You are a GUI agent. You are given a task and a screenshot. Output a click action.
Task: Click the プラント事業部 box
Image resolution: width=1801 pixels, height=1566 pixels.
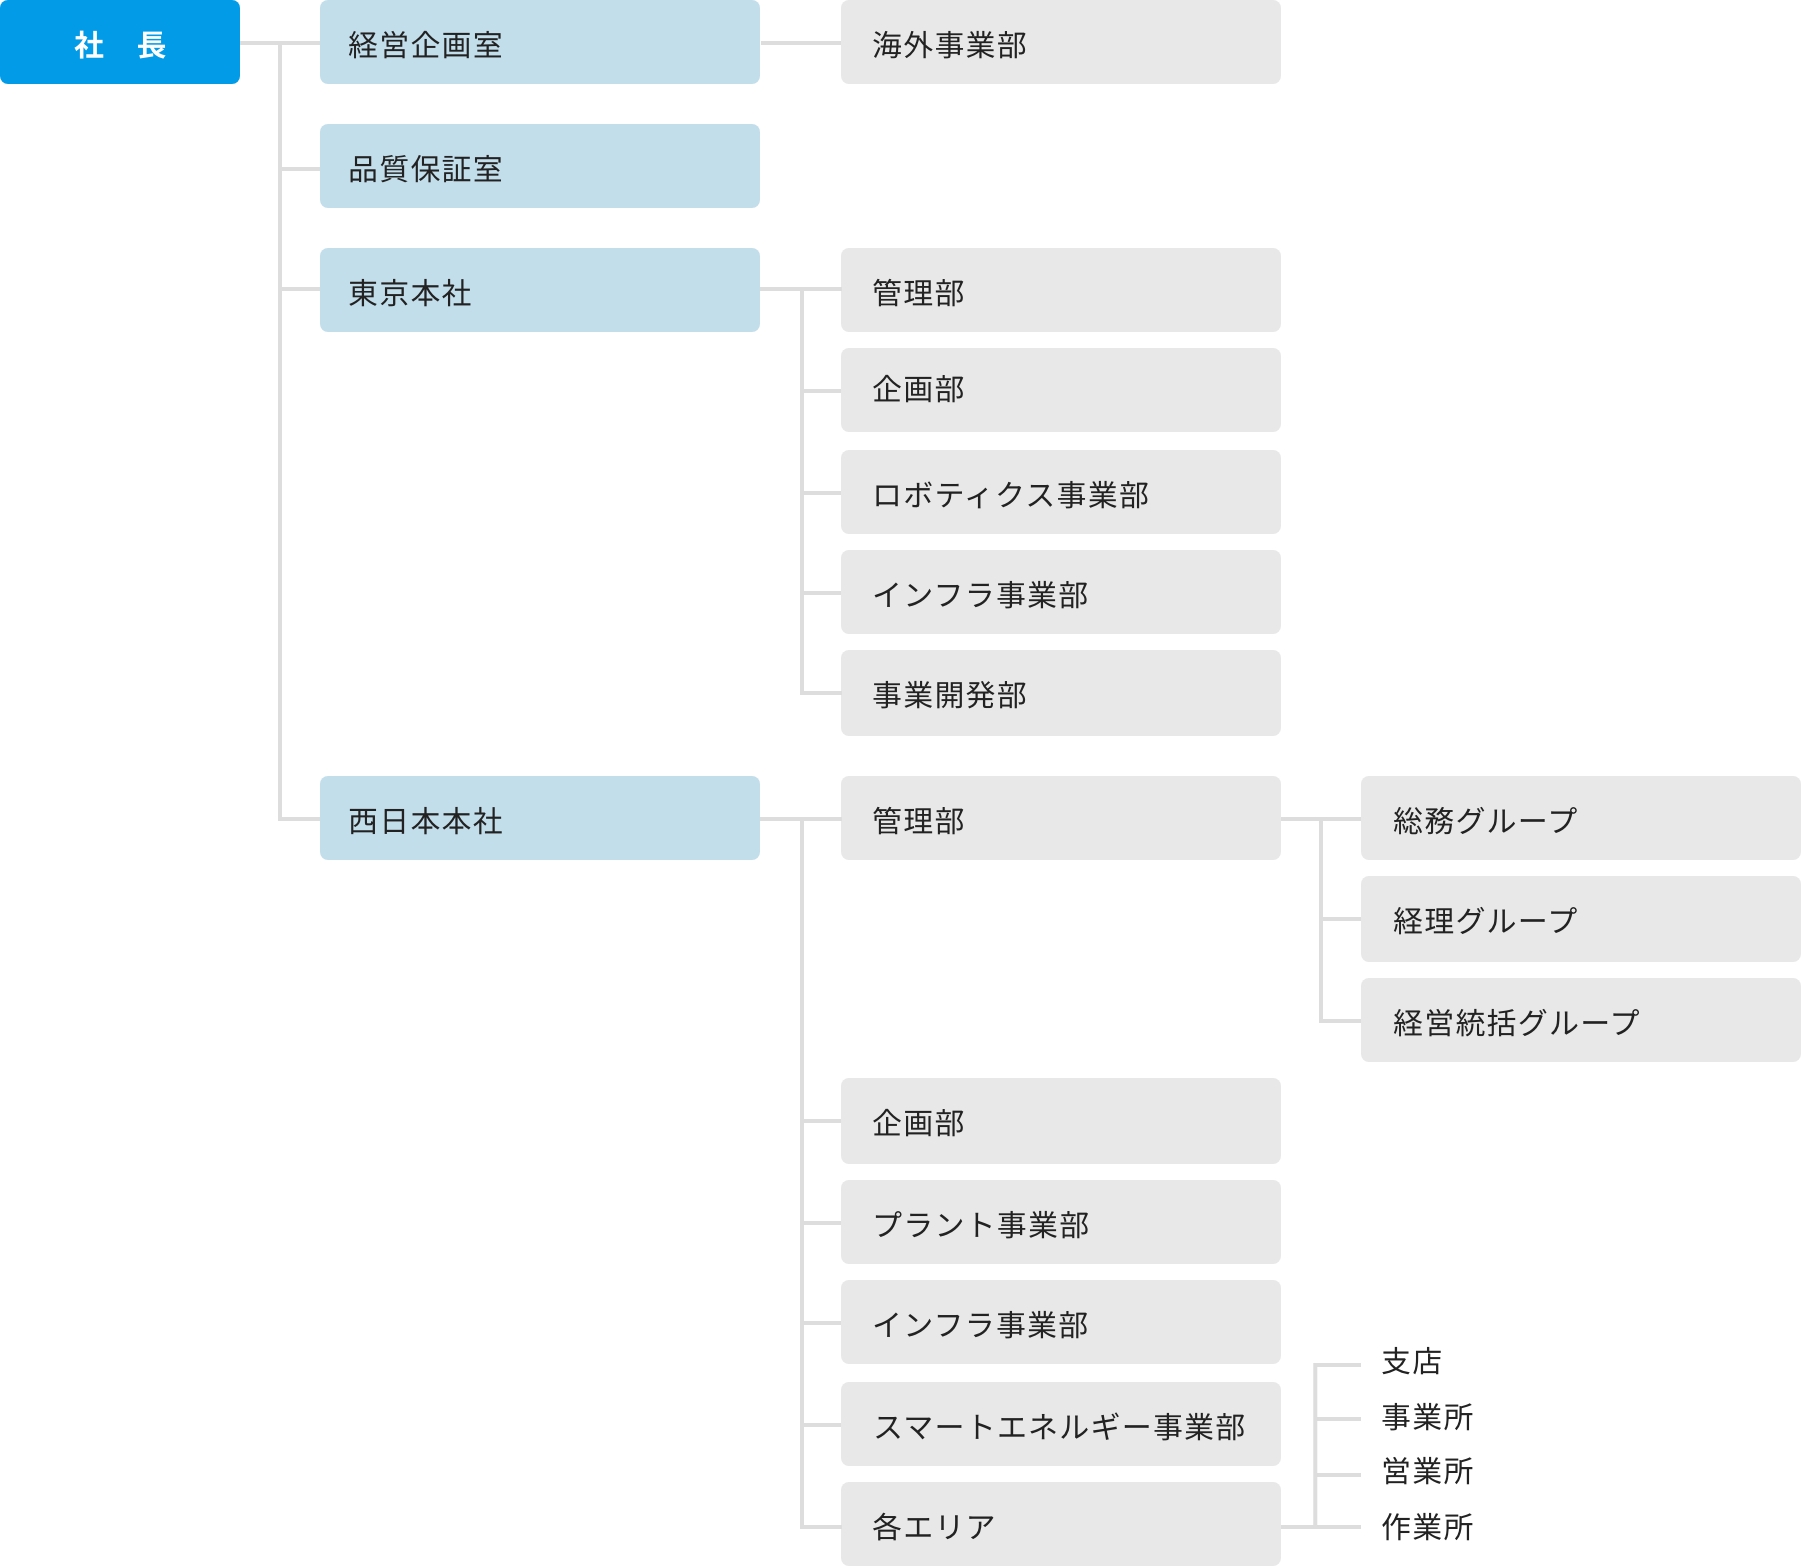[1060, 1223]
